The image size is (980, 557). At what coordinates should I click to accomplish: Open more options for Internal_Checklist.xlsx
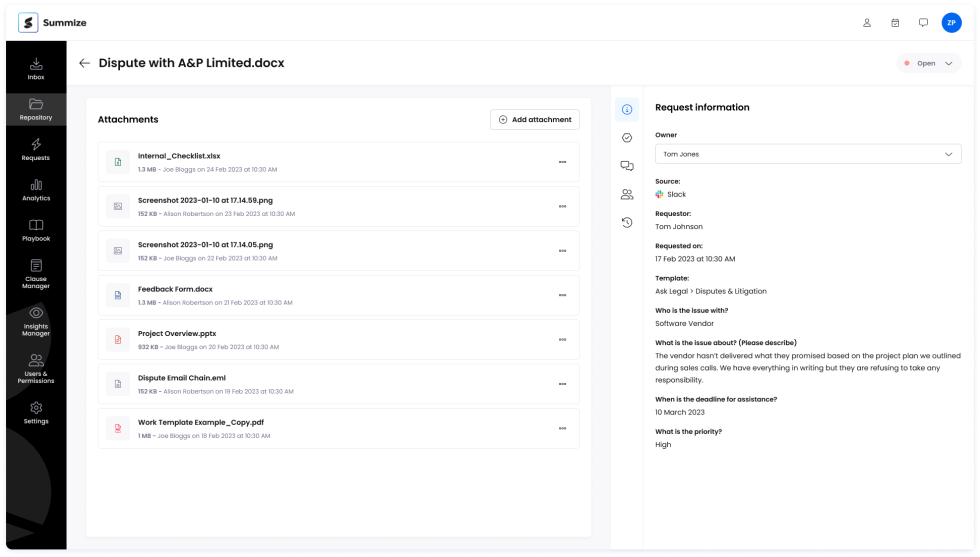pyautogui.click(x=562, y=162)
